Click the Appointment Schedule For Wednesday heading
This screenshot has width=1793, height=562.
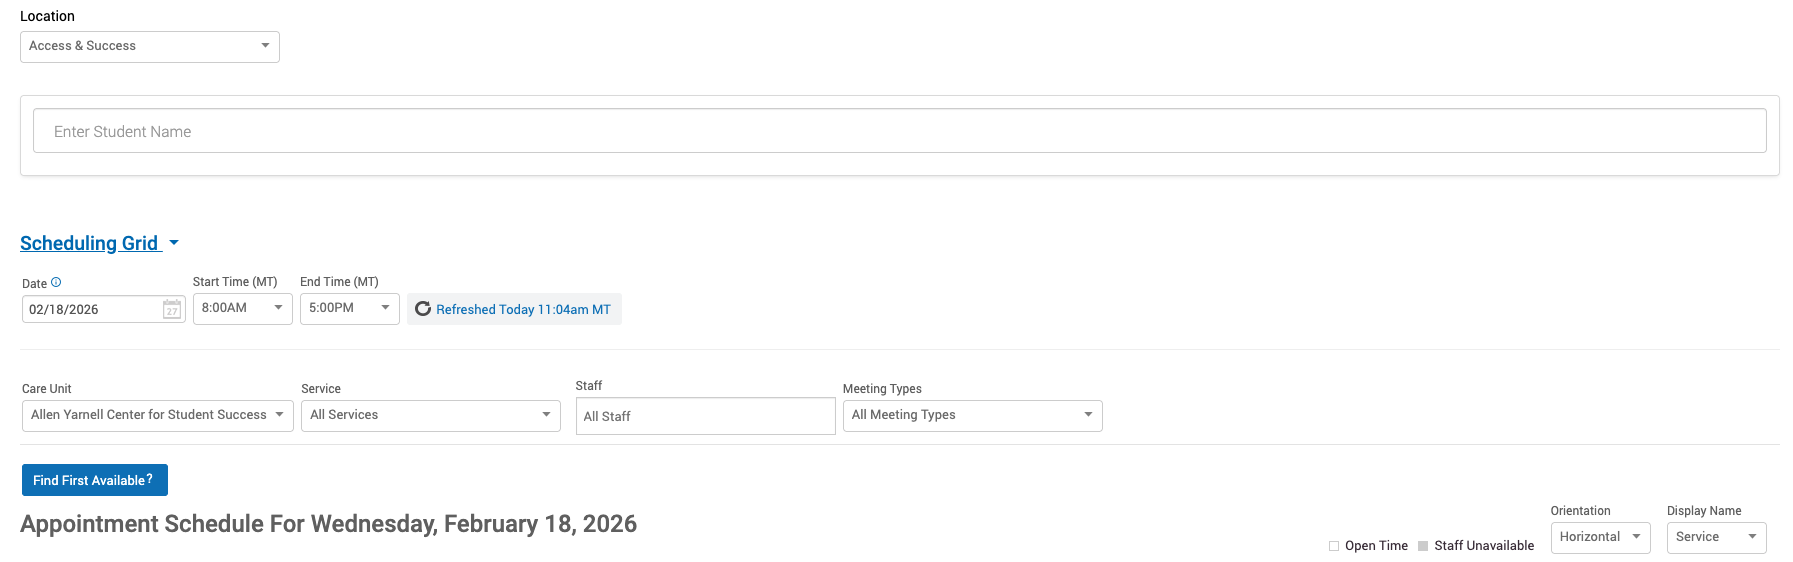pyautogui.click(x=329, y=524)
